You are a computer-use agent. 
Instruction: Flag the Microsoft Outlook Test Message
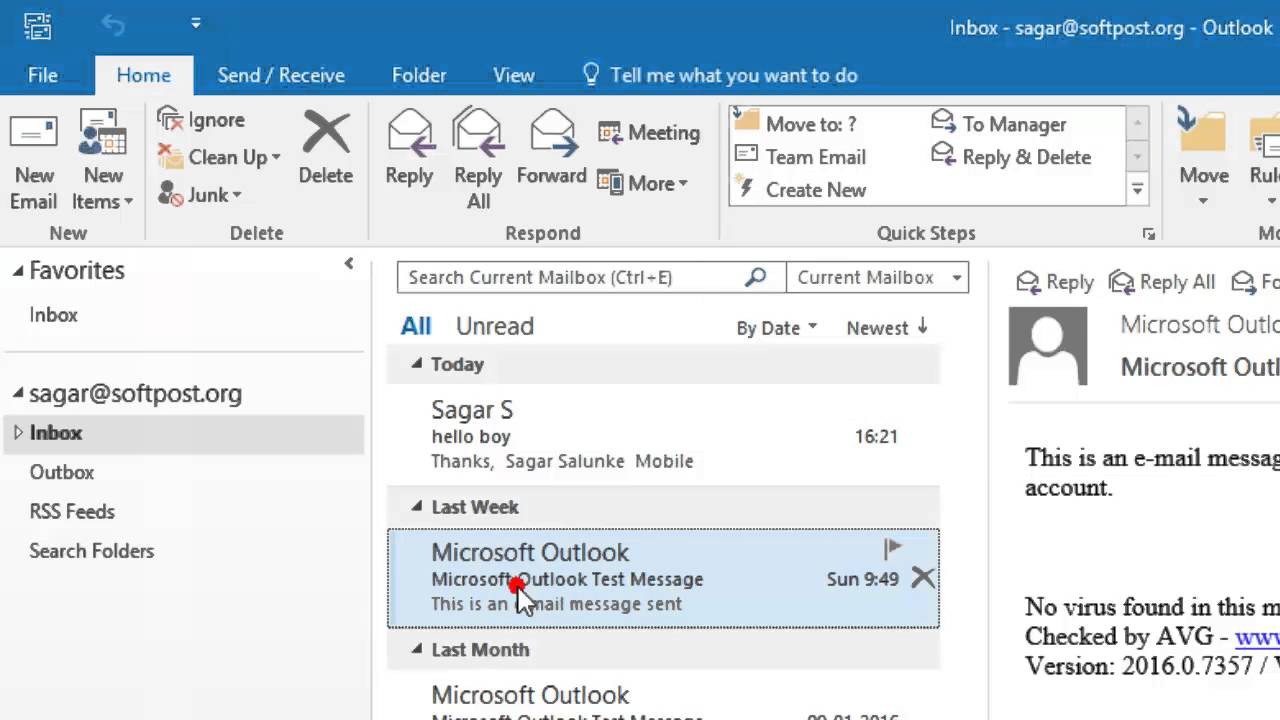point(891,548)
